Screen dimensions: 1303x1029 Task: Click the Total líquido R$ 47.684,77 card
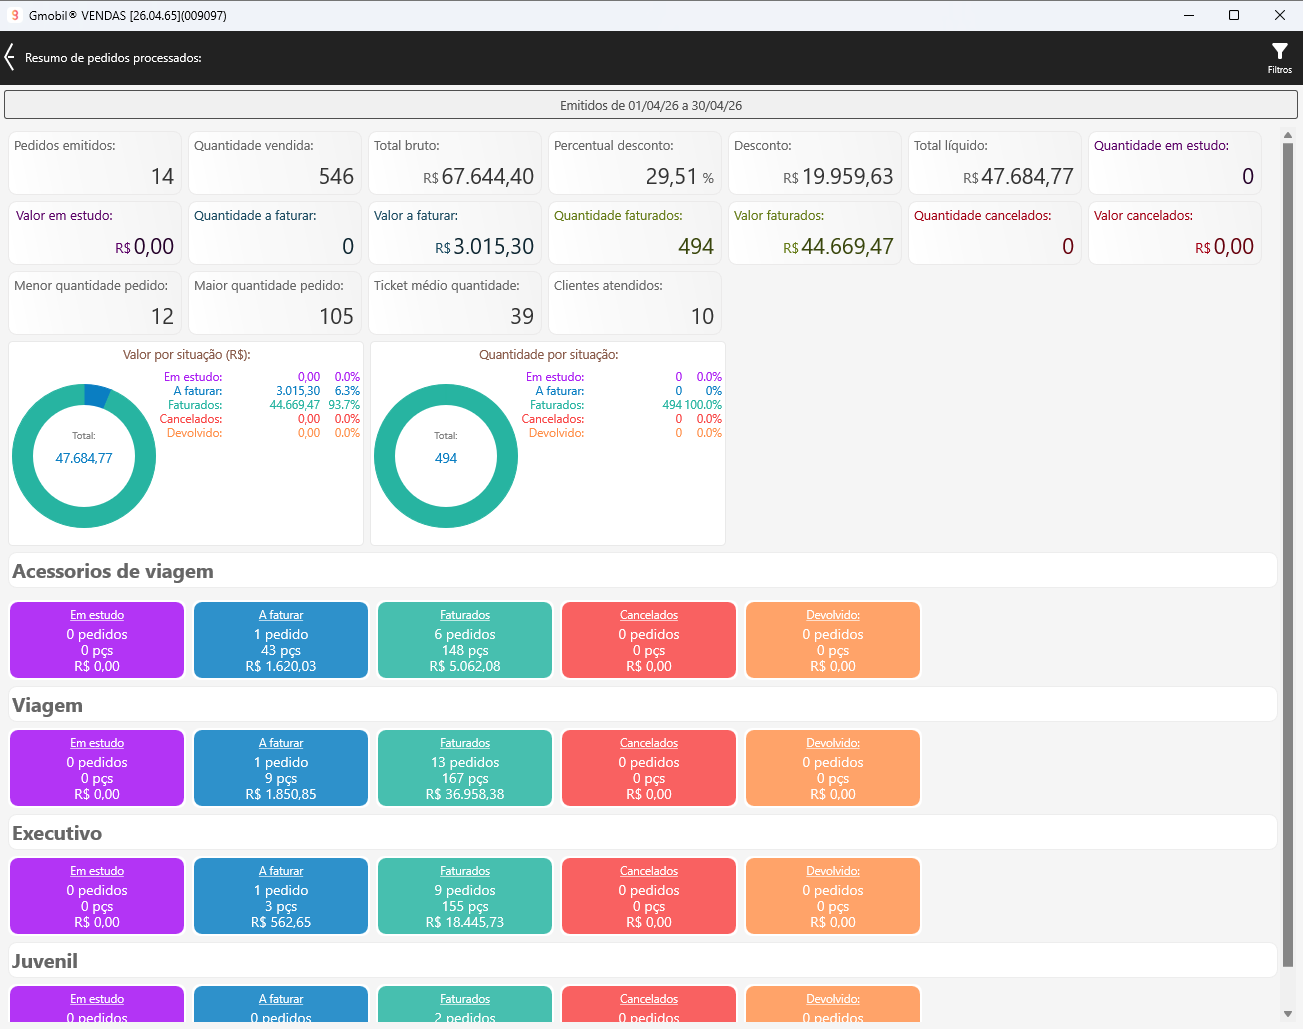[x=995, y=163]
